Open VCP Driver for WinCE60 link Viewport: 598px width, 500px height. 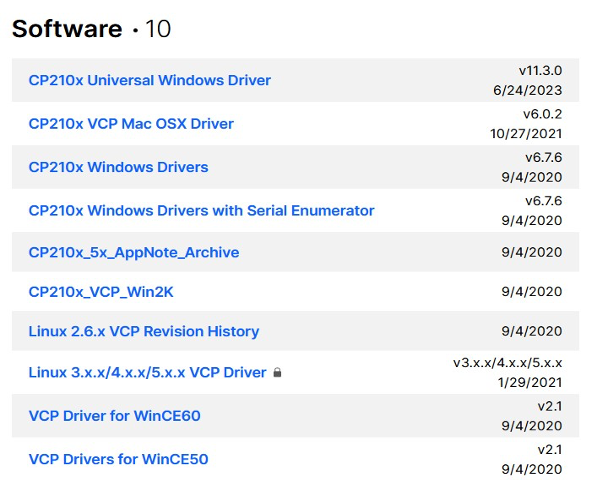tap(114, 416)
